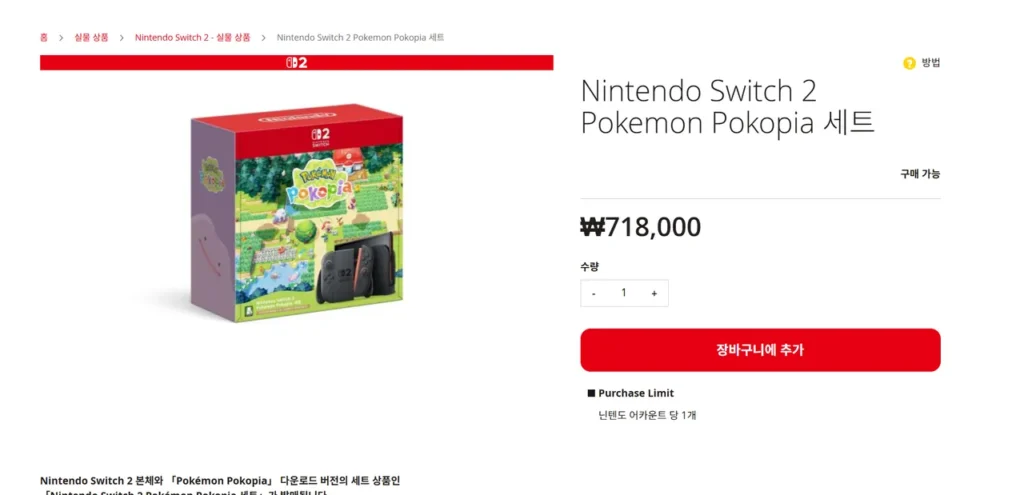
Task: Click the Switch 2 logo on red banner
Action: (x=296, y=63)
